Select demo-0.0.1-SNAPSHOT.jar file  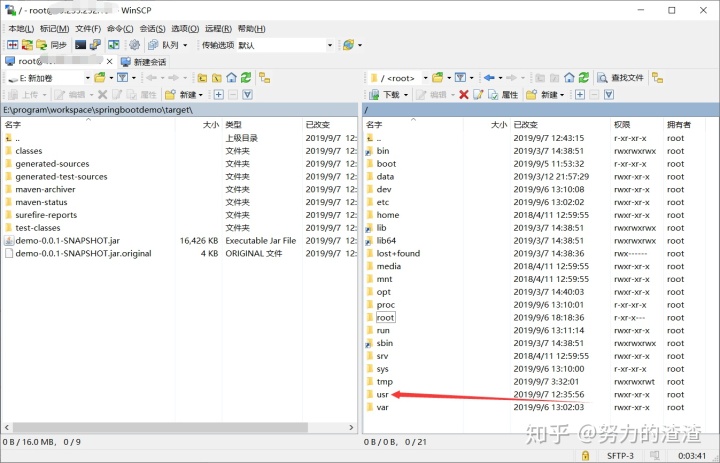[x=68, y=241]
